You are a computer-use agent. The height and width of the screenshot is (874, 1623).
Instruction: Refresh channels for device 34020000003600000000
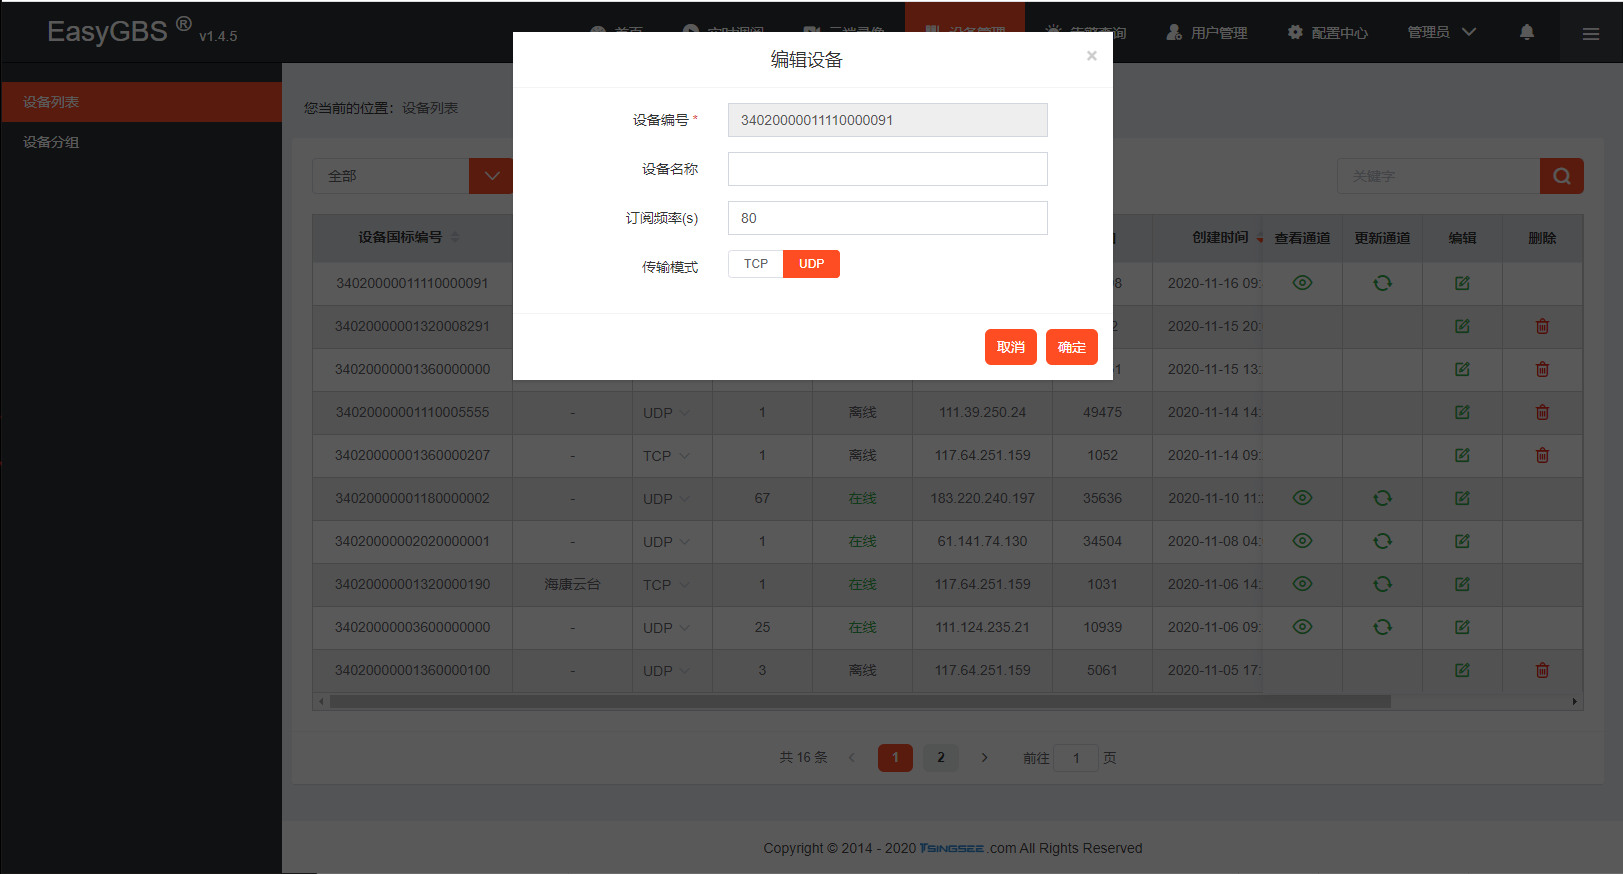tap(1382, 627)
